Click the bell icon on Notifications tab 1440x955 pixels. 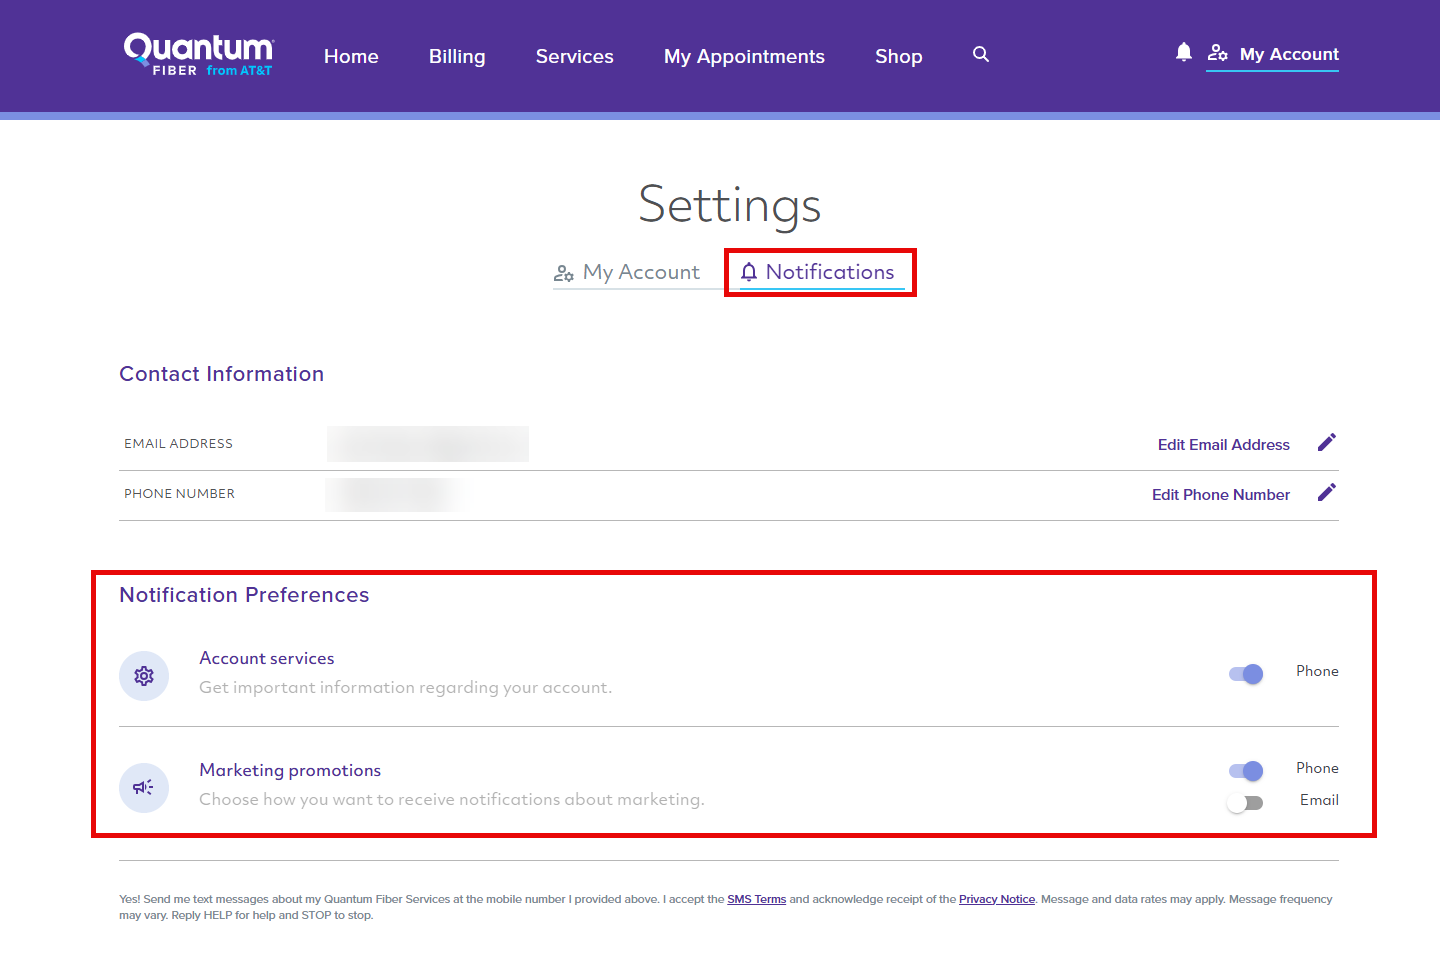coord(749,272)
